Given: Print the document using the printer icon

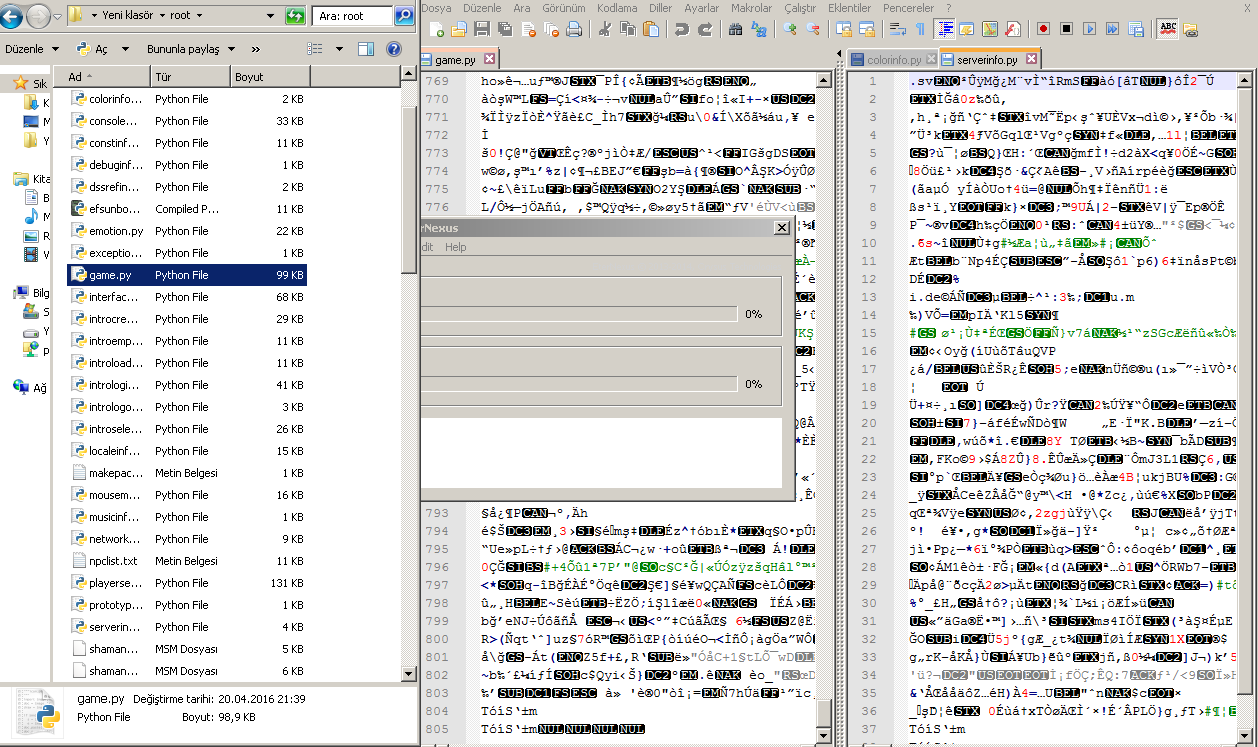Looking at the screenshot, I should click(574, 30).
